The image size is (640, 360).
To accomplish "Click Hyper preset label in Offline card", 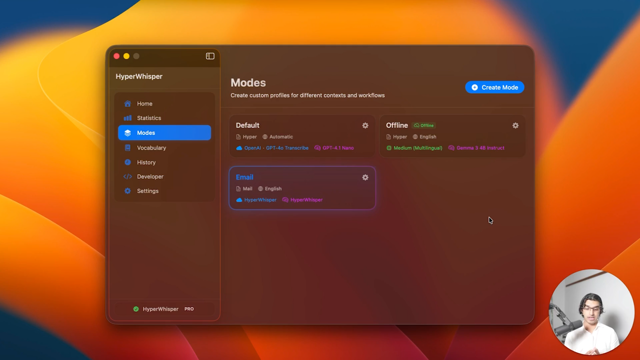I will pos(396,137).
